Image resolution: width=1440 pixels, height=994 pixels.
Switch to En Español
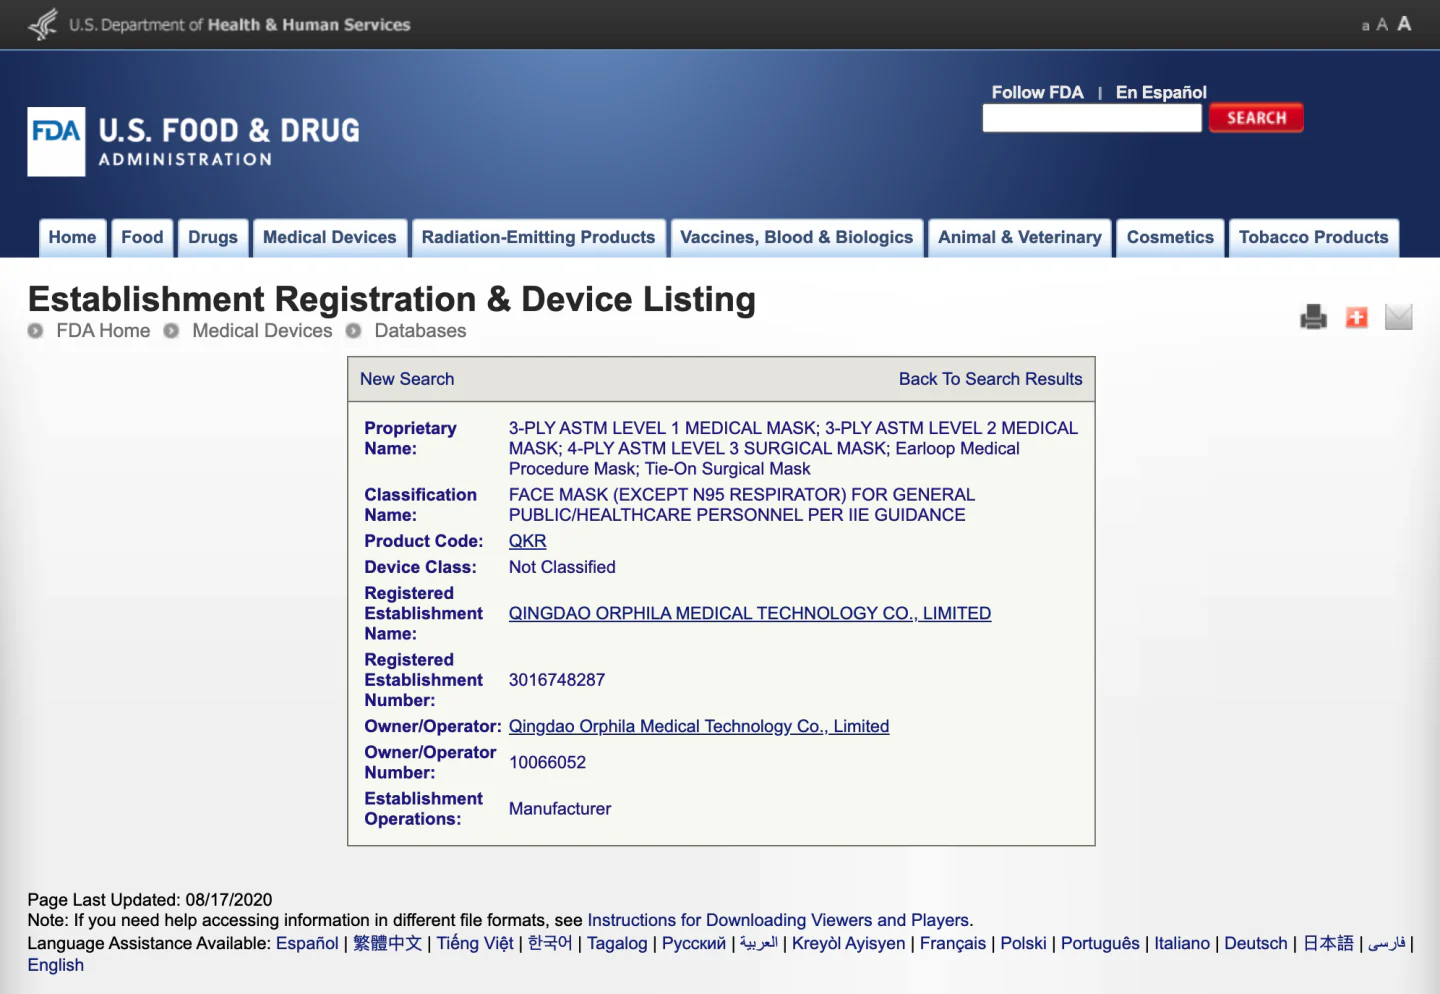click(1161, 92)
